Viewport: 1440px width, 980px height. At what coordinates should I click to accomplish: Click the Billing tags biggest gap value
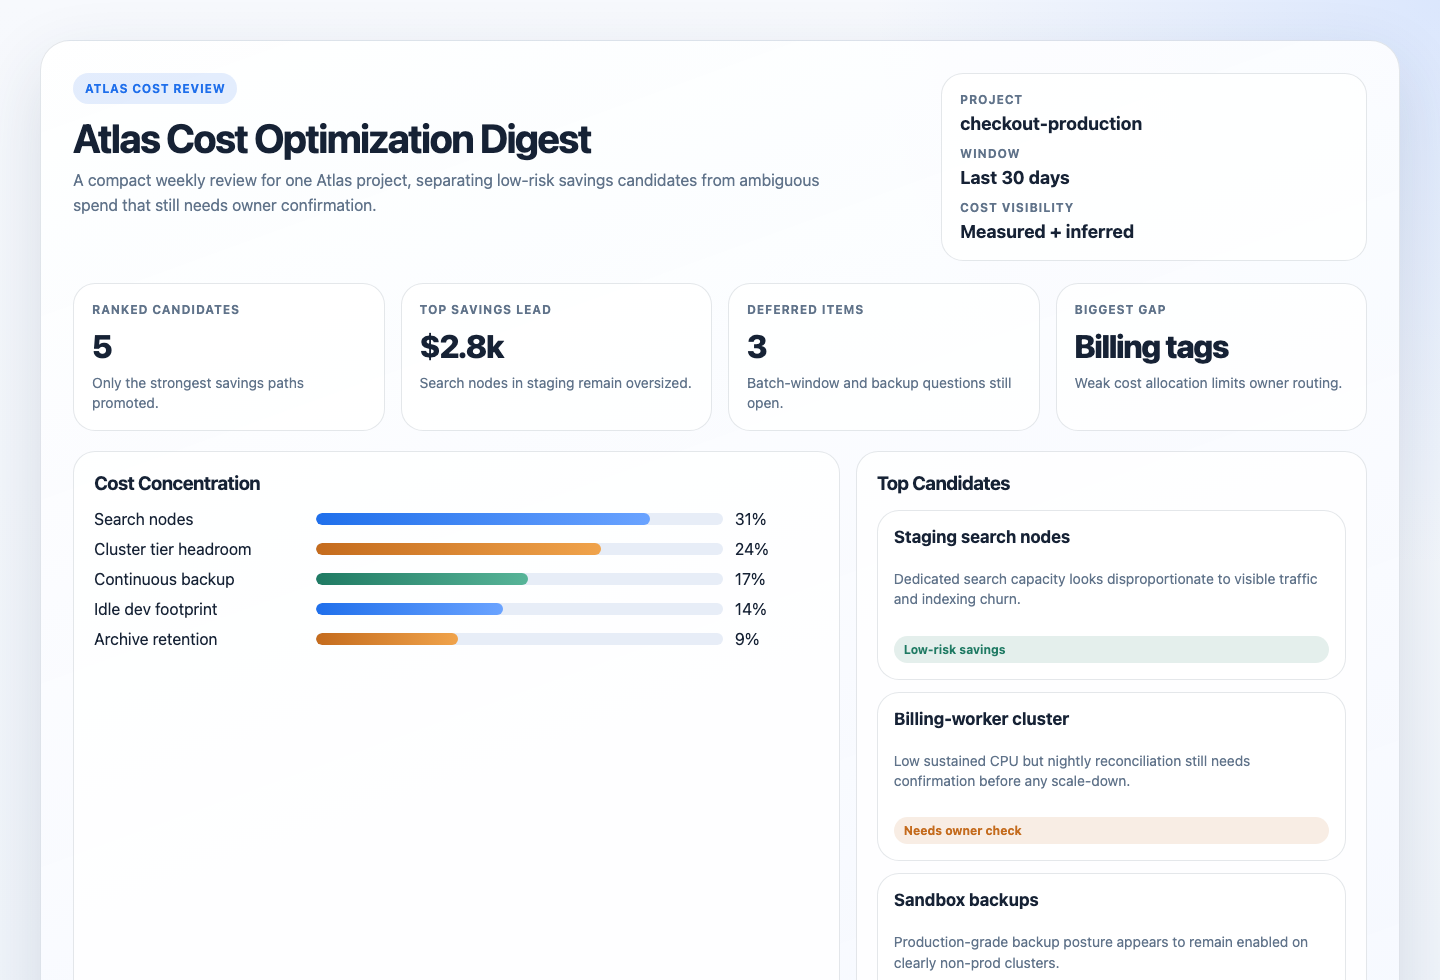pyautogui.click(x=1152, y=347)
